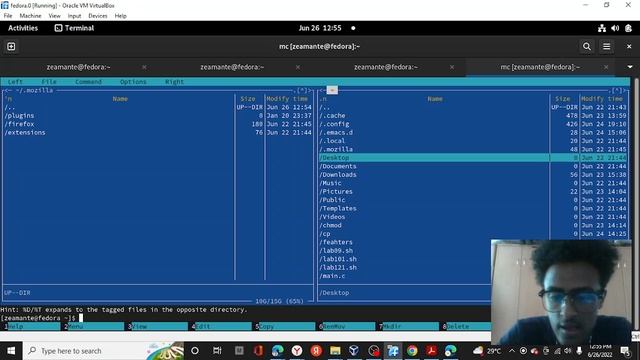
Task: Open VirtualBox Input menu
Action: pos(74,16)
